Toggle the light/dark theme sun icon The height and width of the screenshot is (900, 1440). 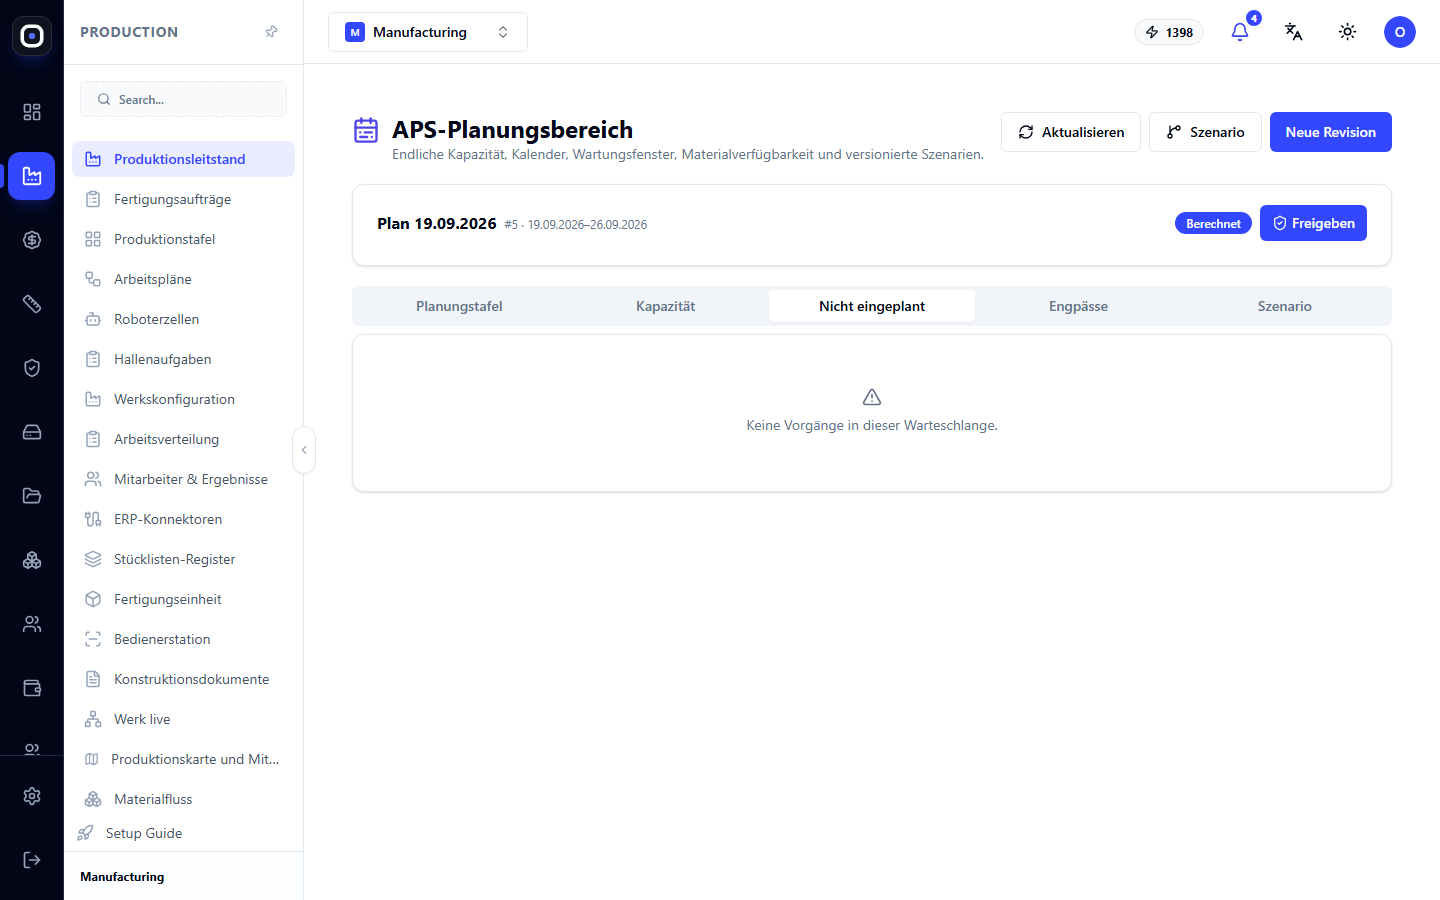pos(1348,32)
